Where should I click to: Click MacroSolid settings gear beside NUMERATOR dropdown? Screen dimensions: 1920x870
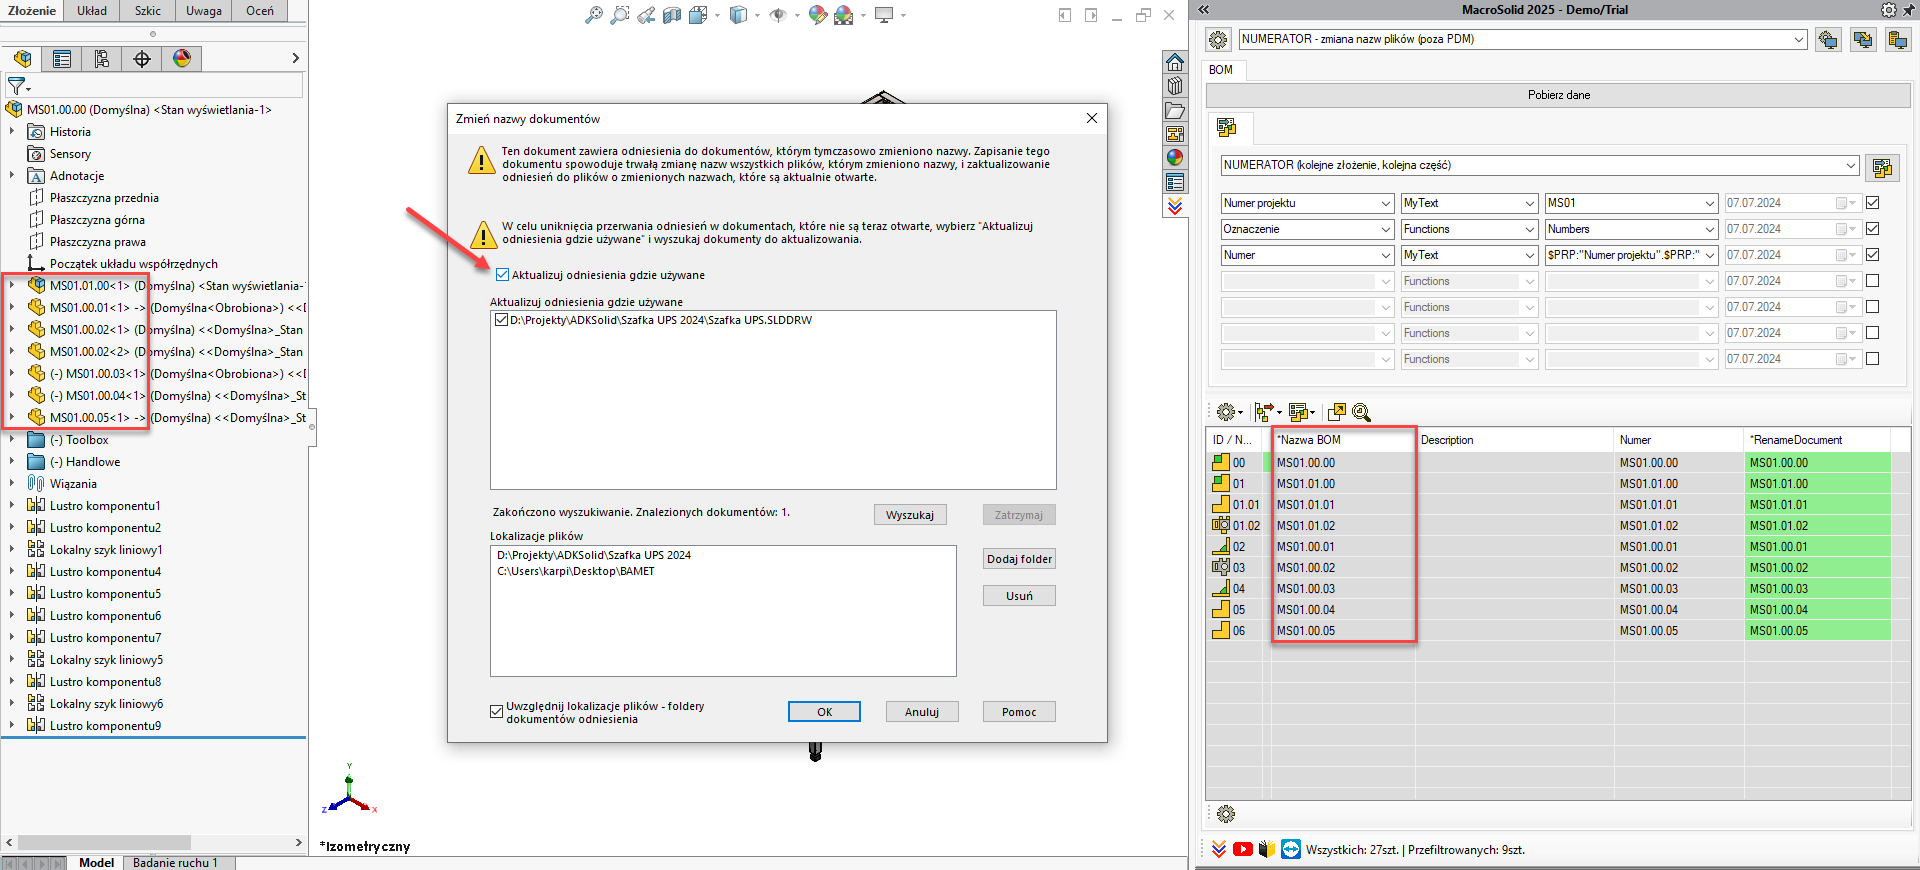coord(1218,40)
